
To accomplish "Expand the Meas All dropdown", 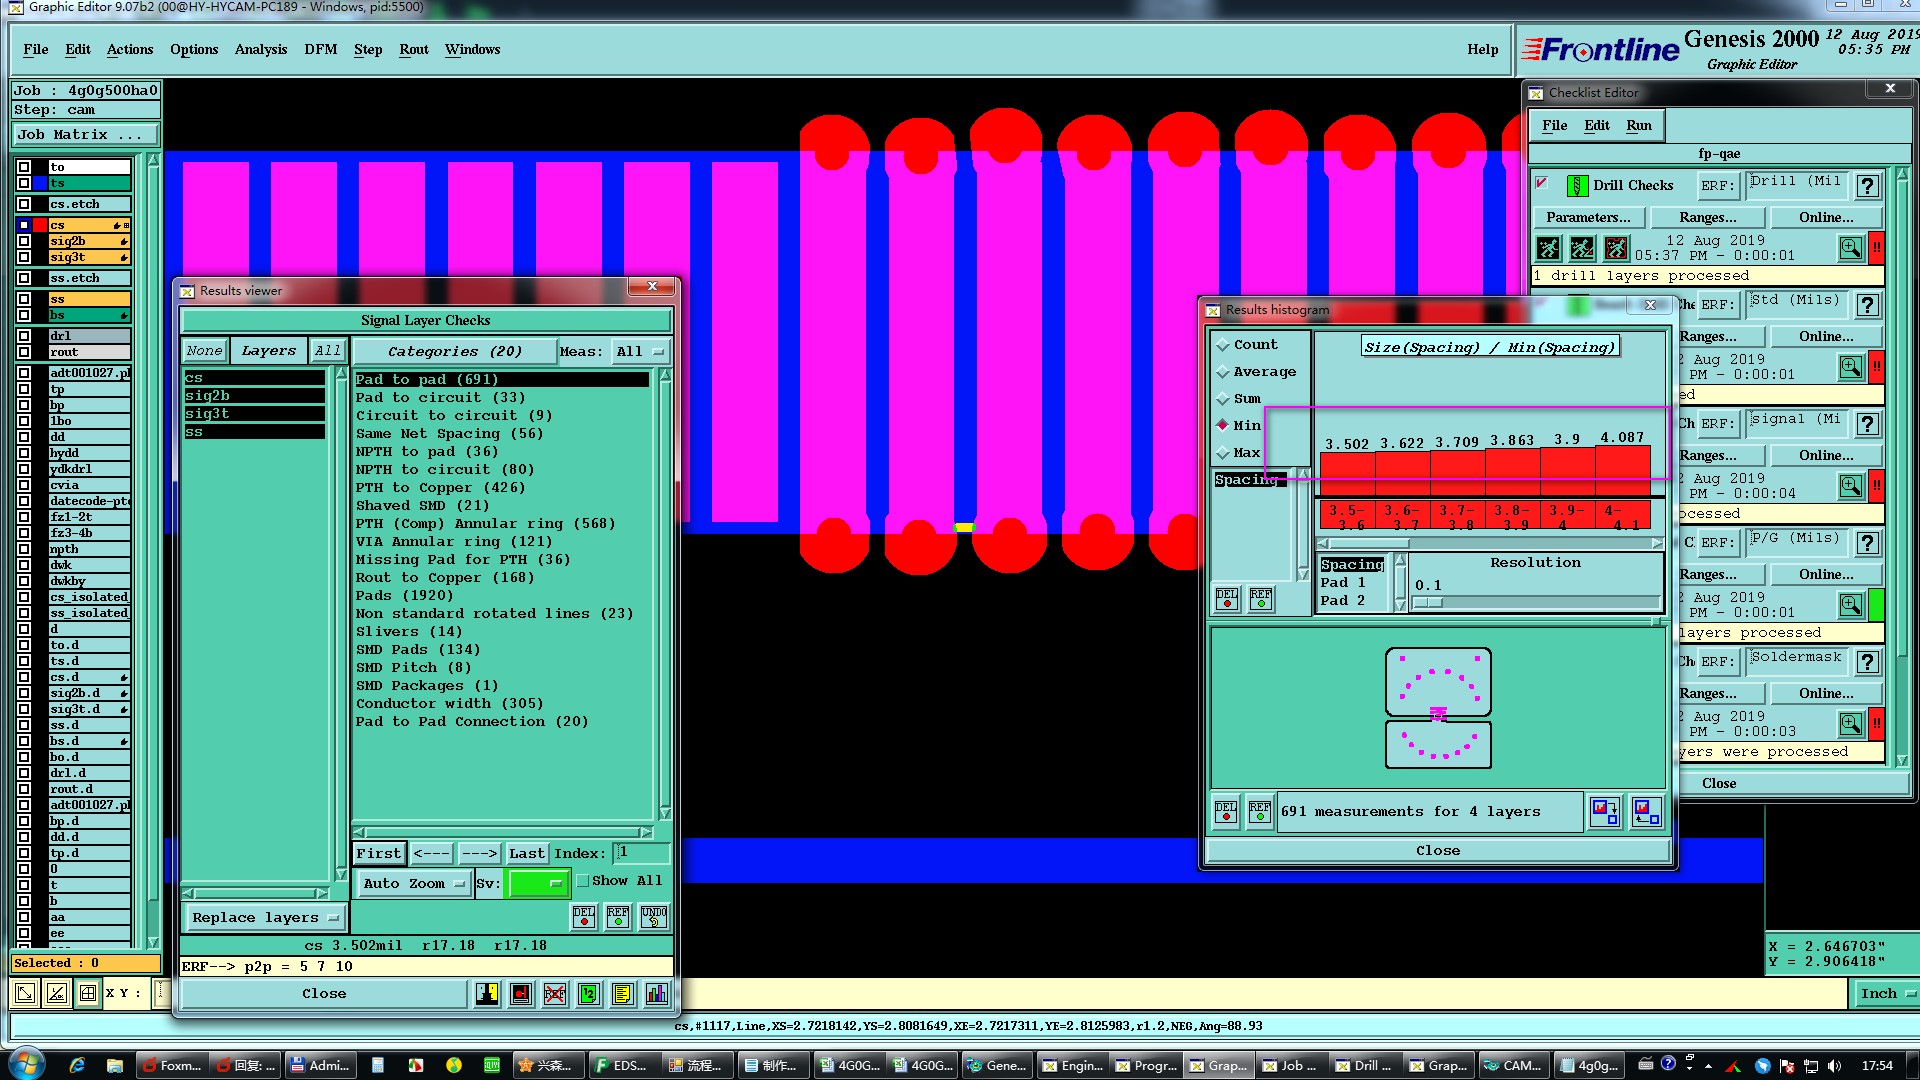I will point(640,352).
